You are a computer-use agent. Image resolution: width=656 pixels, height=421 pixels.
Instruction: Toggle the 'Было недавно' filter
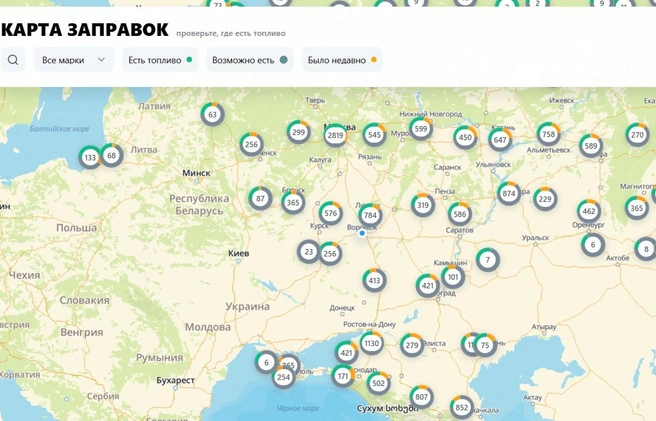(x=342, y=60)
